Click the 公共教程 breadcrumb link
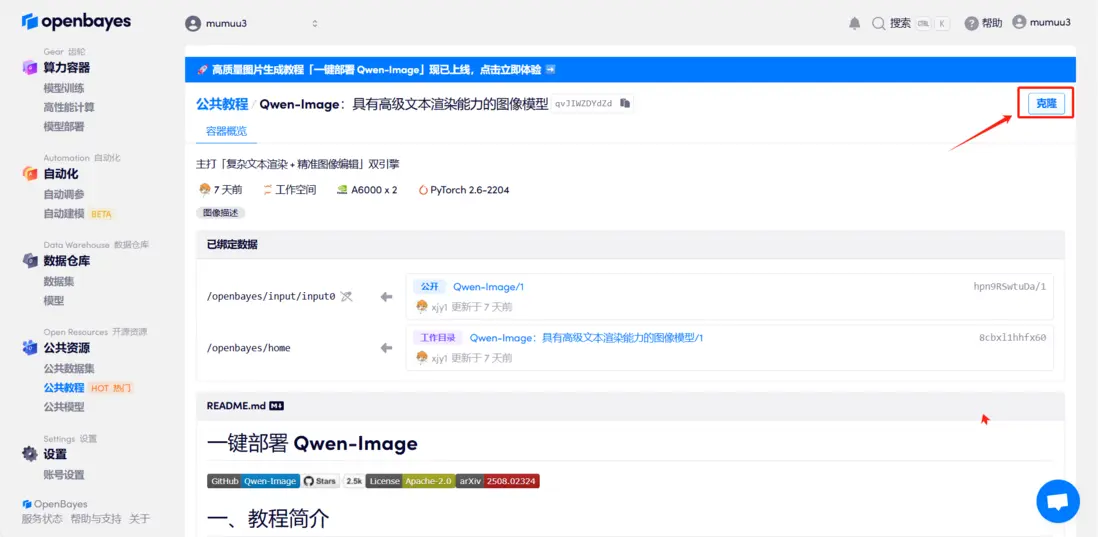This screenshot has height=537, width=1098. [x=222, y=104]
